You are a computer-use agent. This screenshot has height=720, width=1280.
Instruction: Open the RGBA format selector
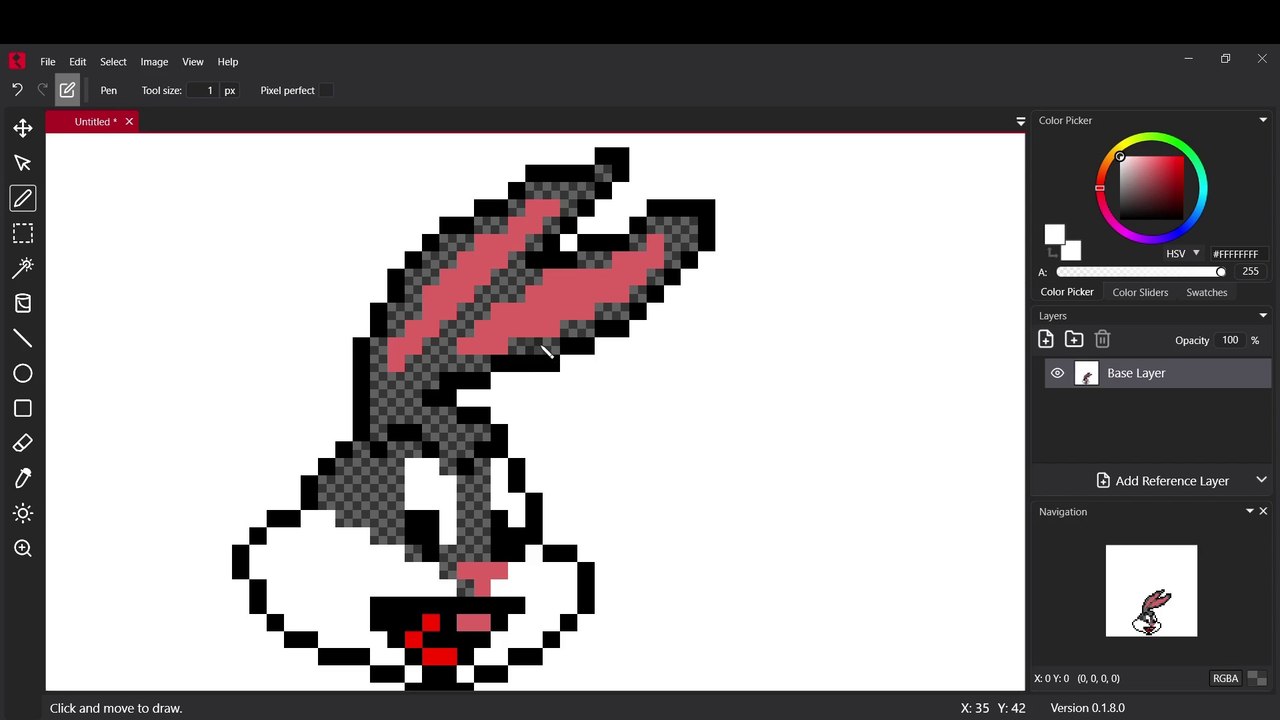pos(1225,678)
